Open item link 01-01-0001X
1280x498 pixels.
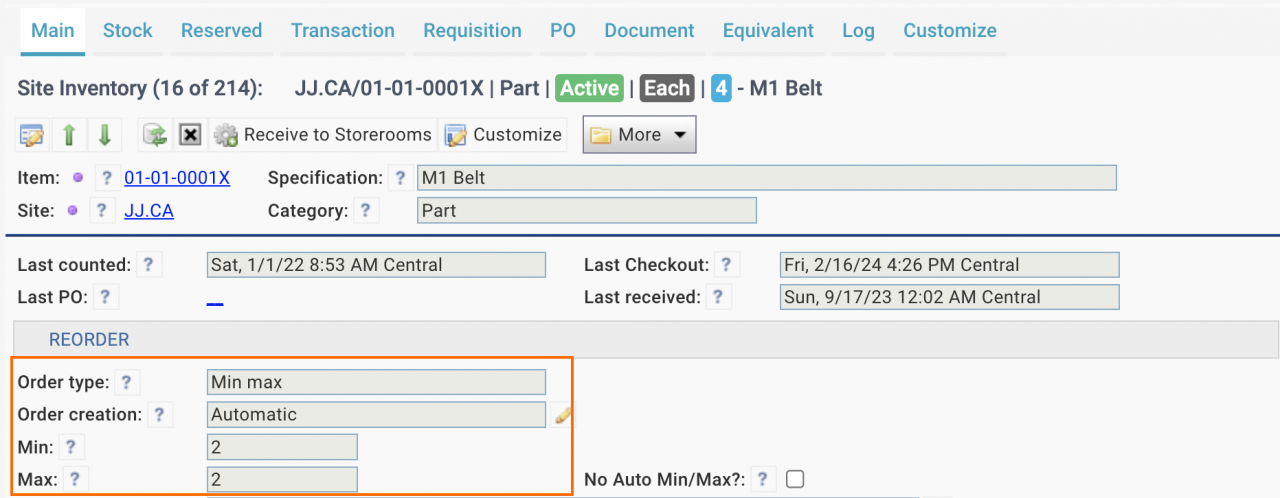click(x=177, y=178)
